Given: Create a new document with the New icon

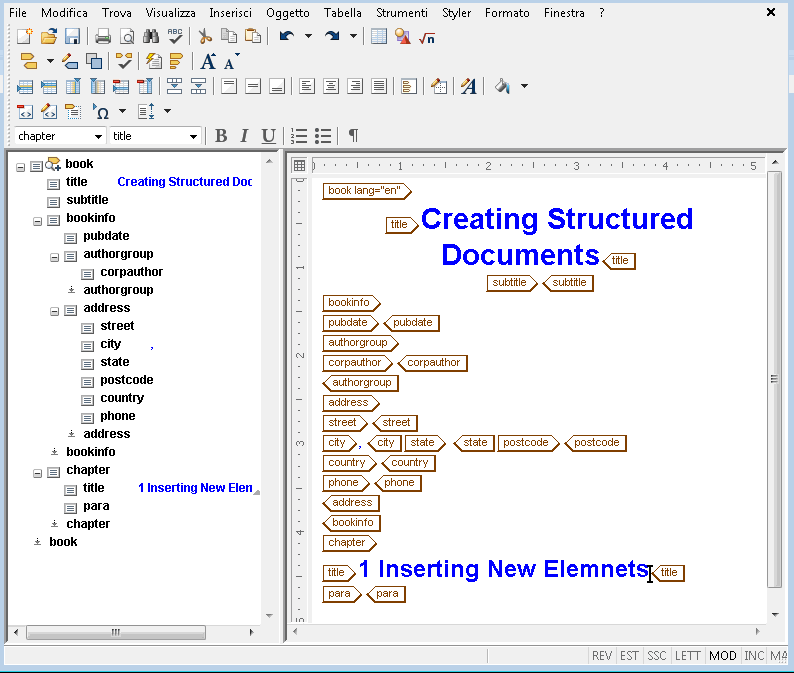Looking at the screenshot, I should pos(24,36).
